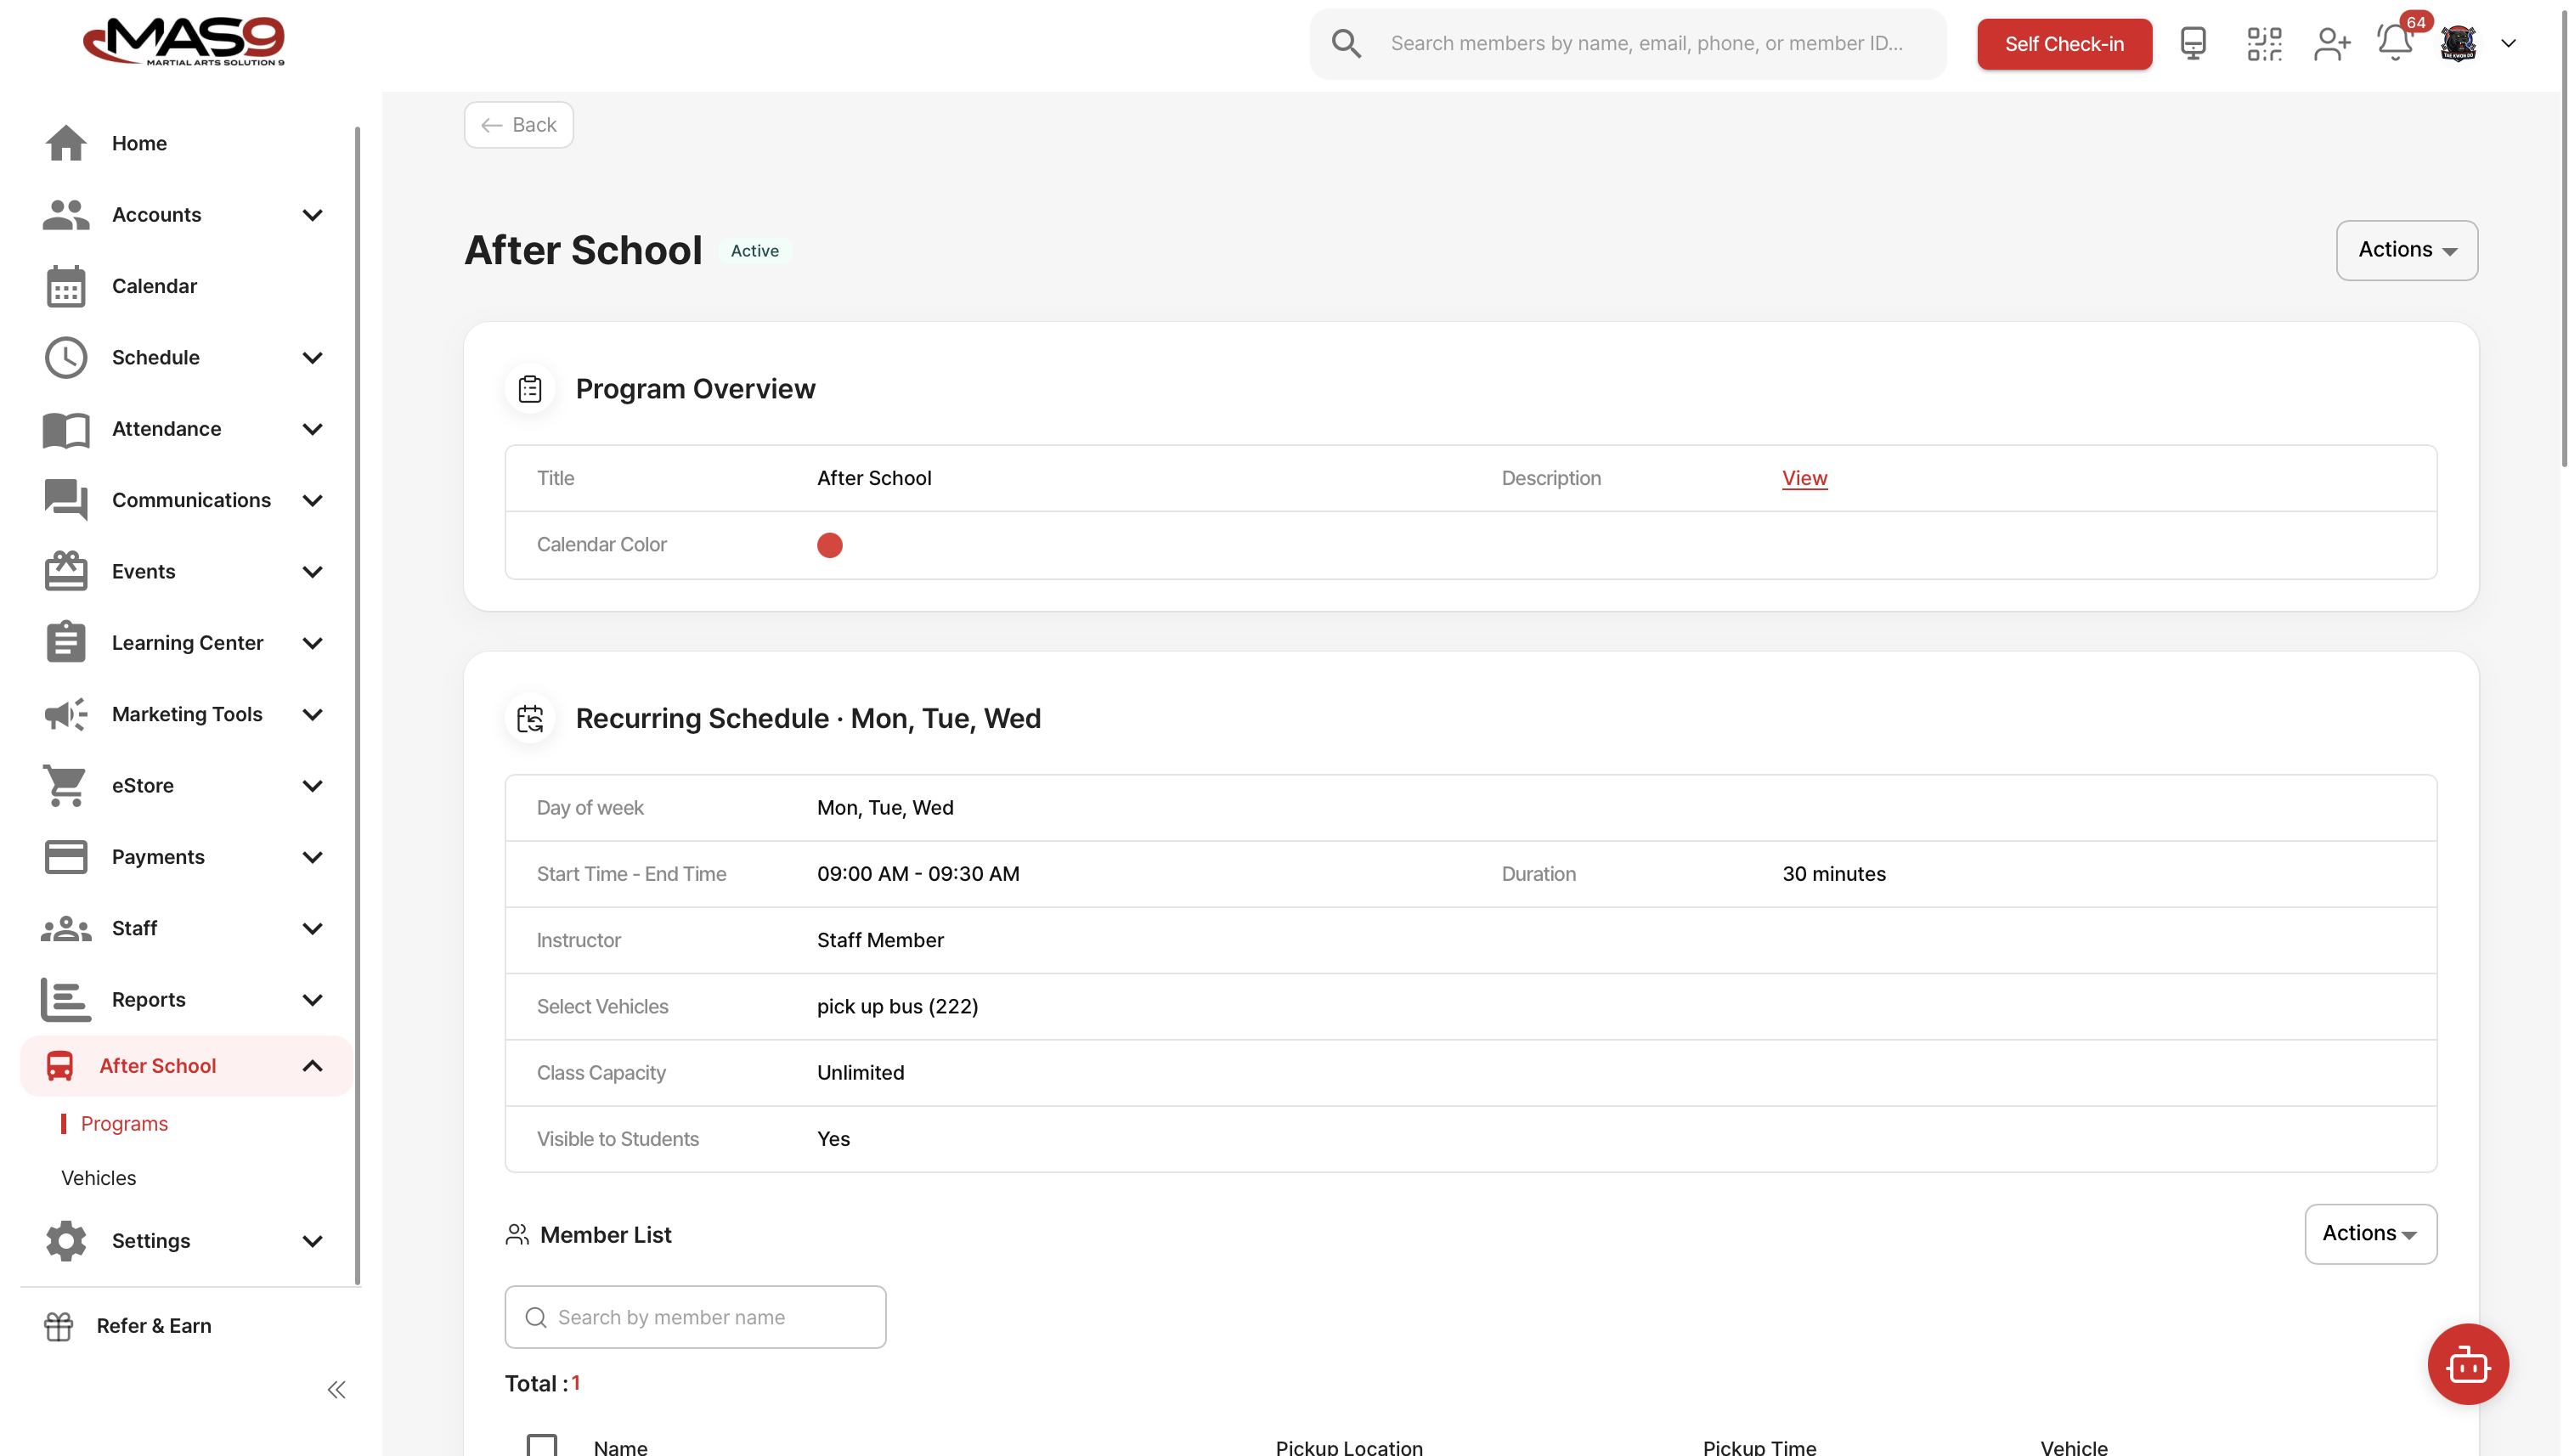This screenshot has width=2569, height=1456.
Task: Open the page-level Actions dropdown
Action: (x=2406, y=250)
